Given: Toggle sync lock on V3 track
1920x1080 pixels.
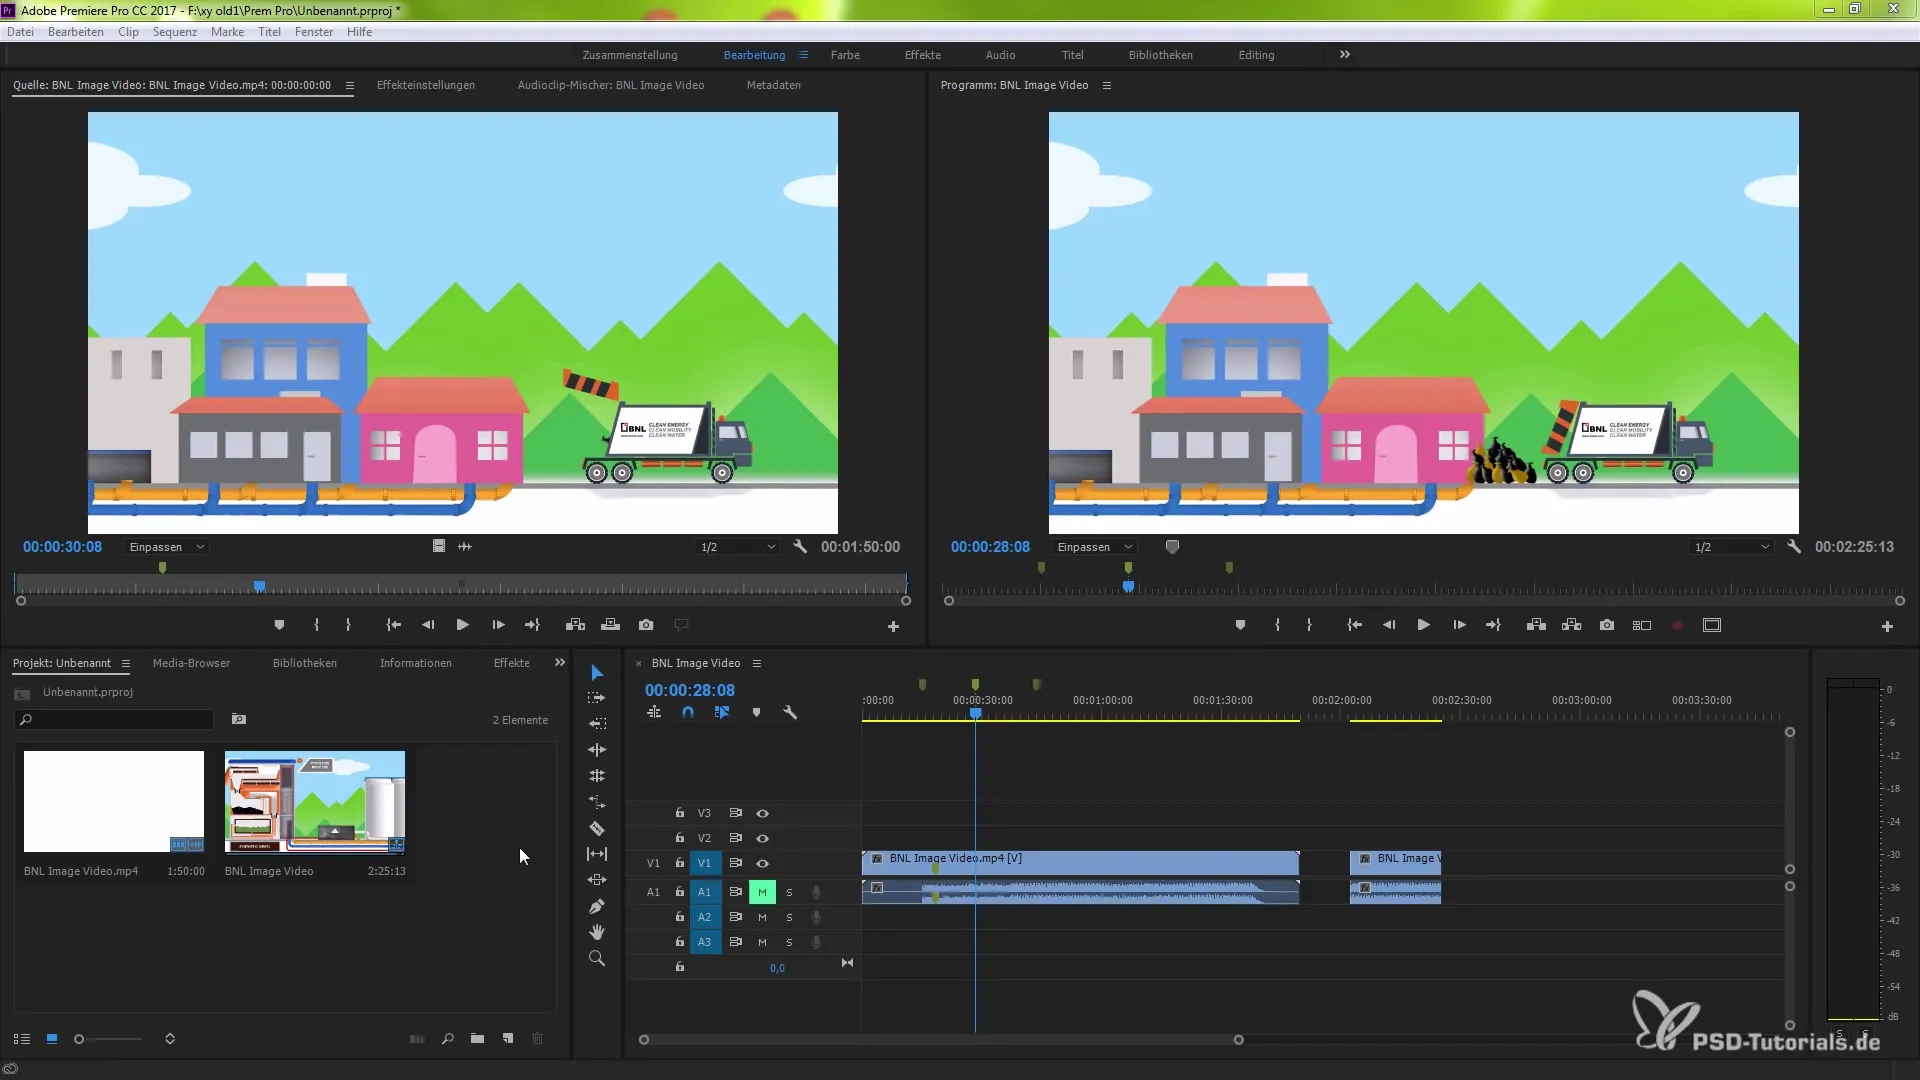Looking at the screenshot, I should (x=735, y=813).
